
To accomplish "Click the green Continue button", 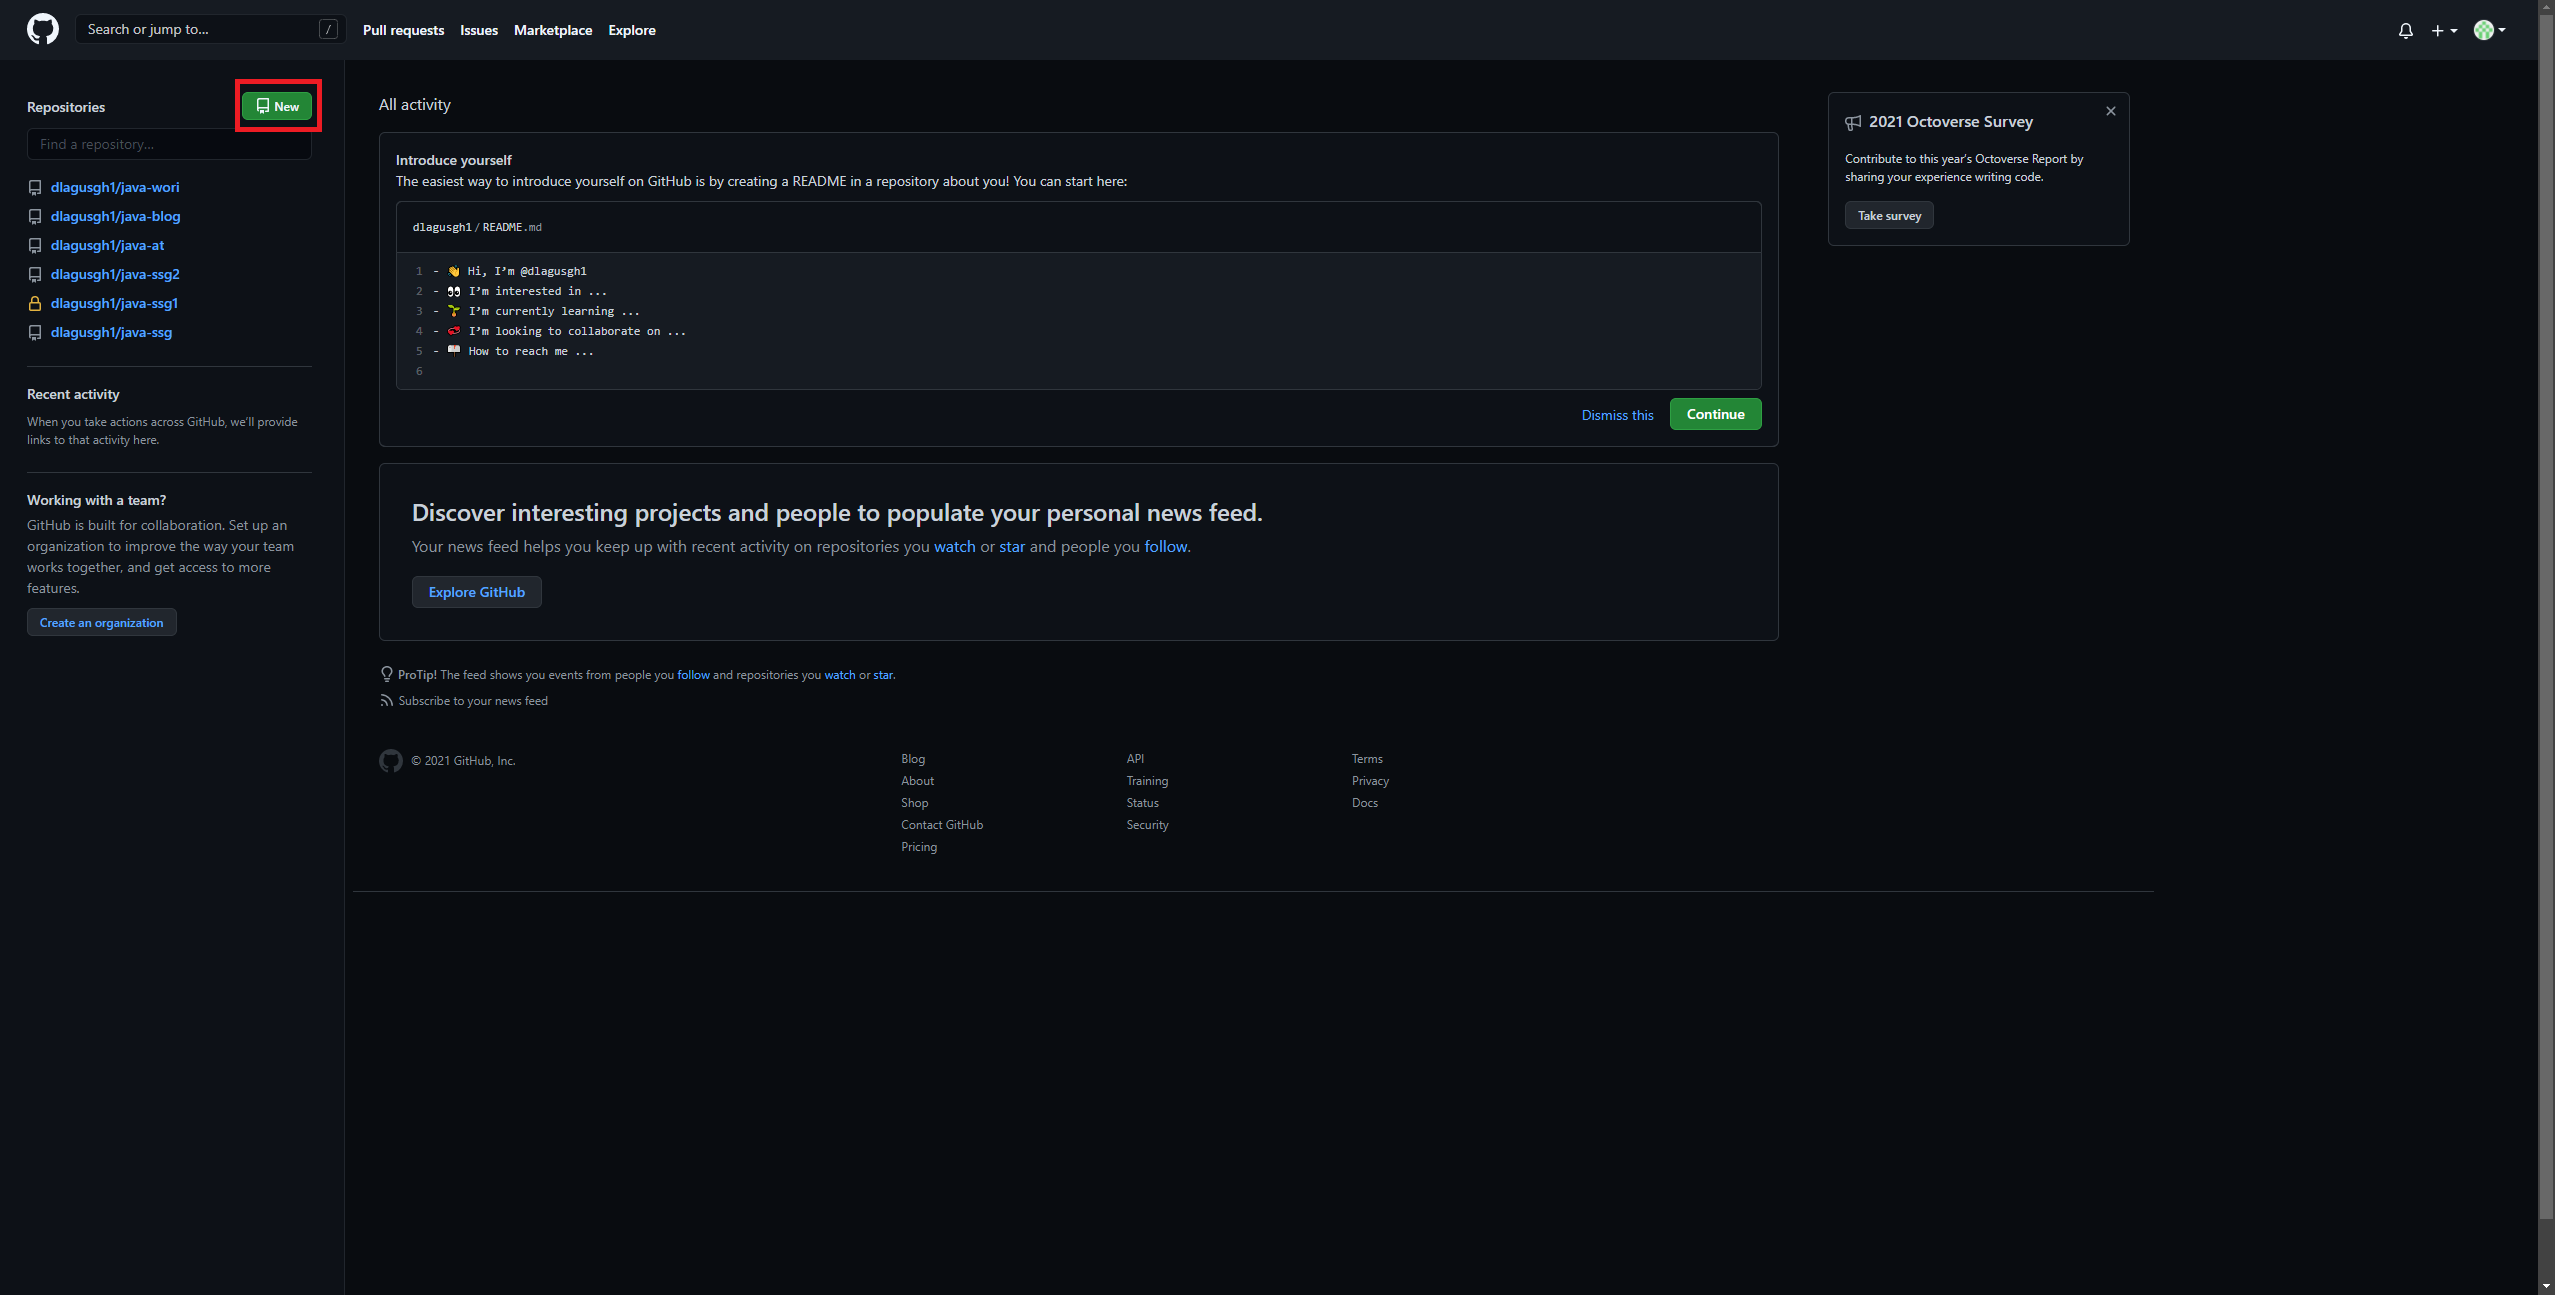I will tap(1715, 414).
